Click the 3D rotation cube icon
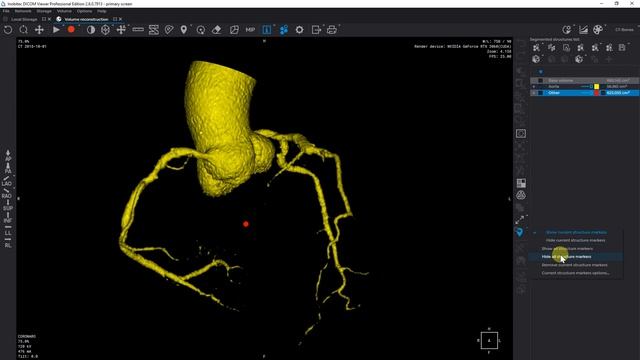 [x=105, y=30]
